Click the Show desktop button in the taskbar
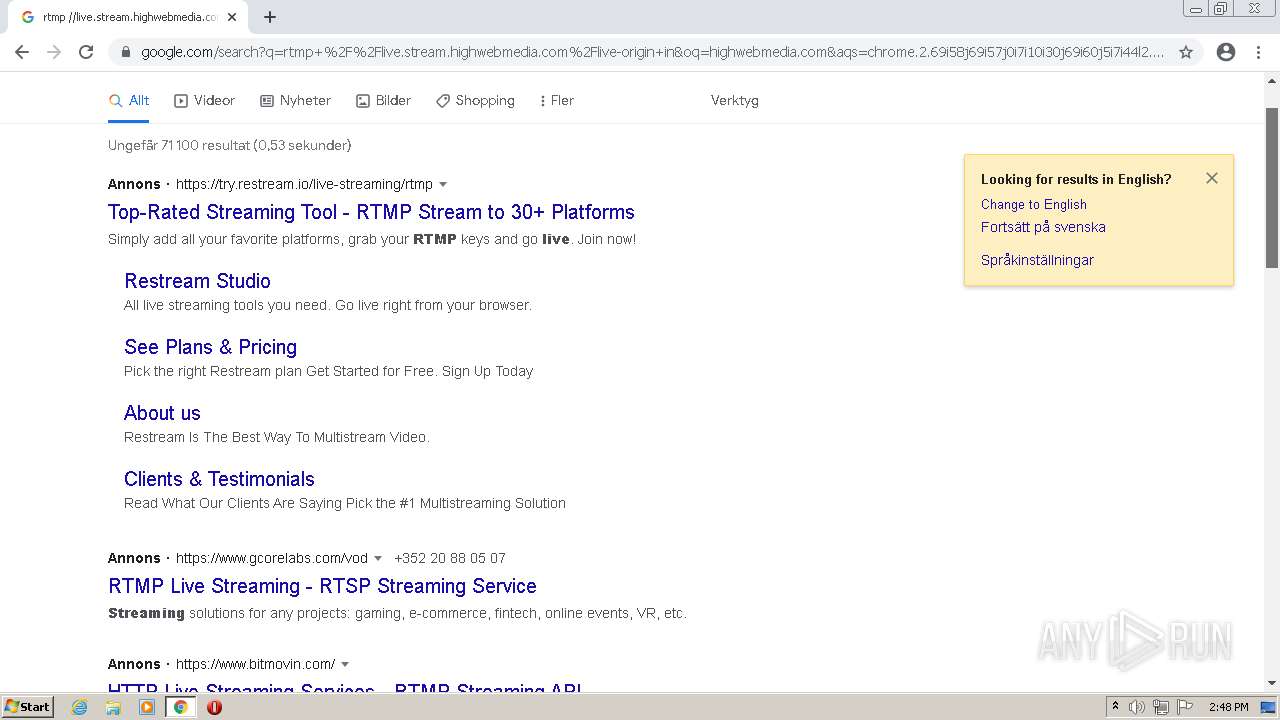This screenshot has height=720, width=1280. tap(1268, 707)
